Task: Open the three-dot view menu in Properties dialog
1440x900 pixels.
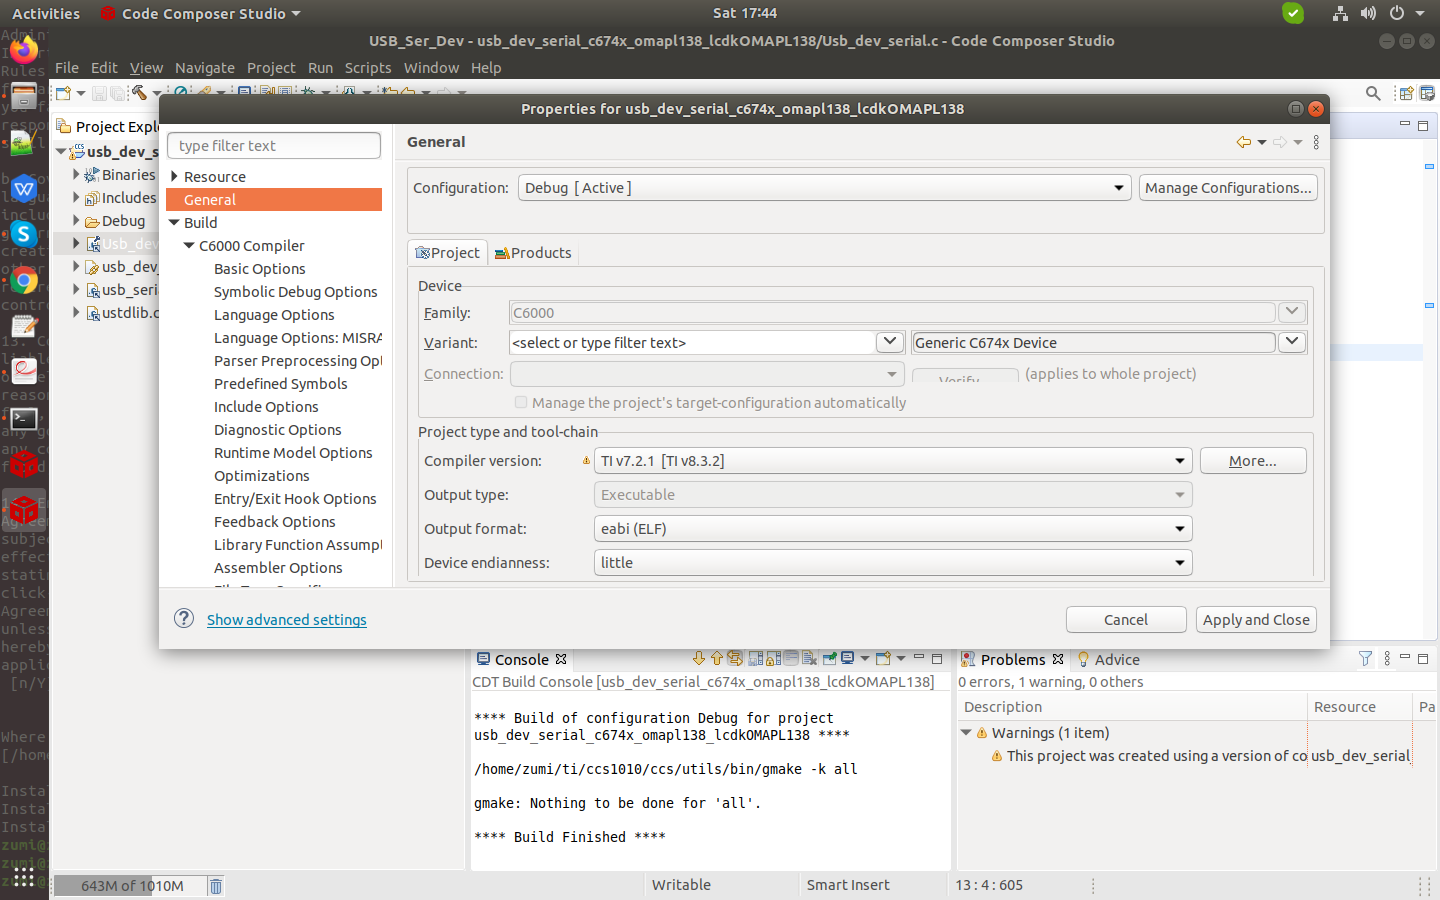Action: pyautogui.click(x=1316, y=142)
